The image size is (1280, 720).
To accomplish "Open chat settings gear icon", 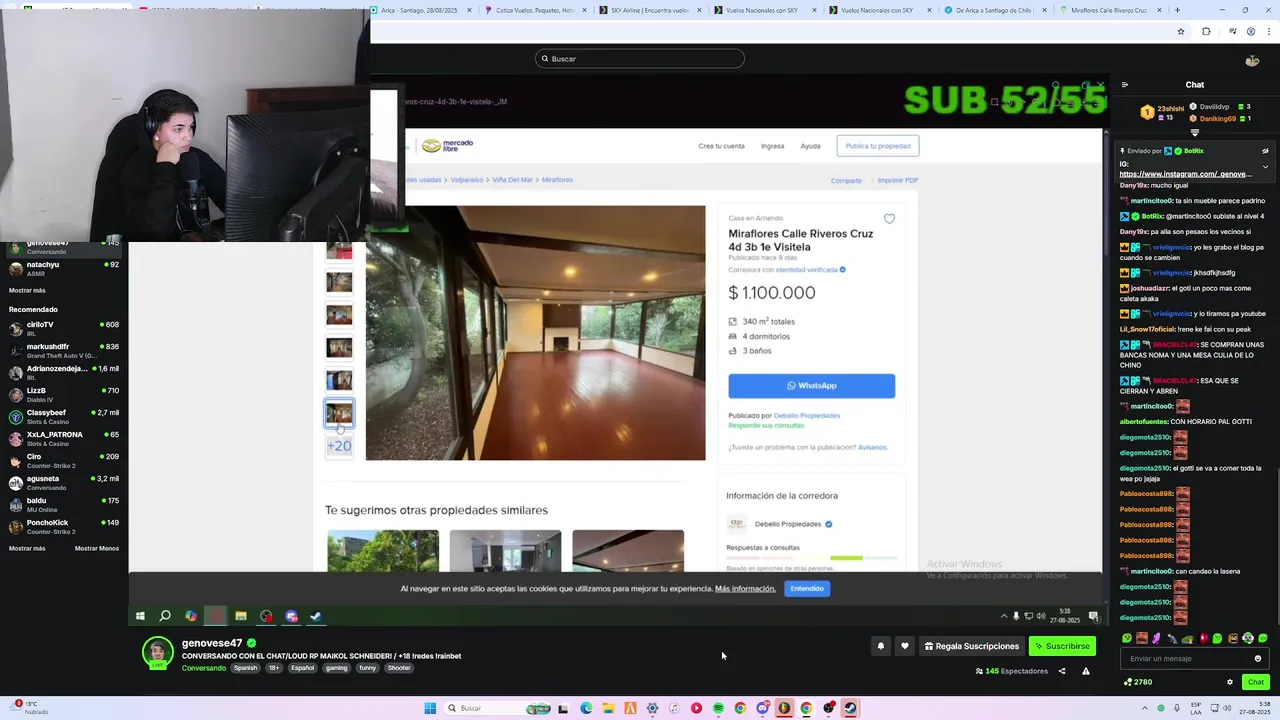I will (x=1230, y=682).
